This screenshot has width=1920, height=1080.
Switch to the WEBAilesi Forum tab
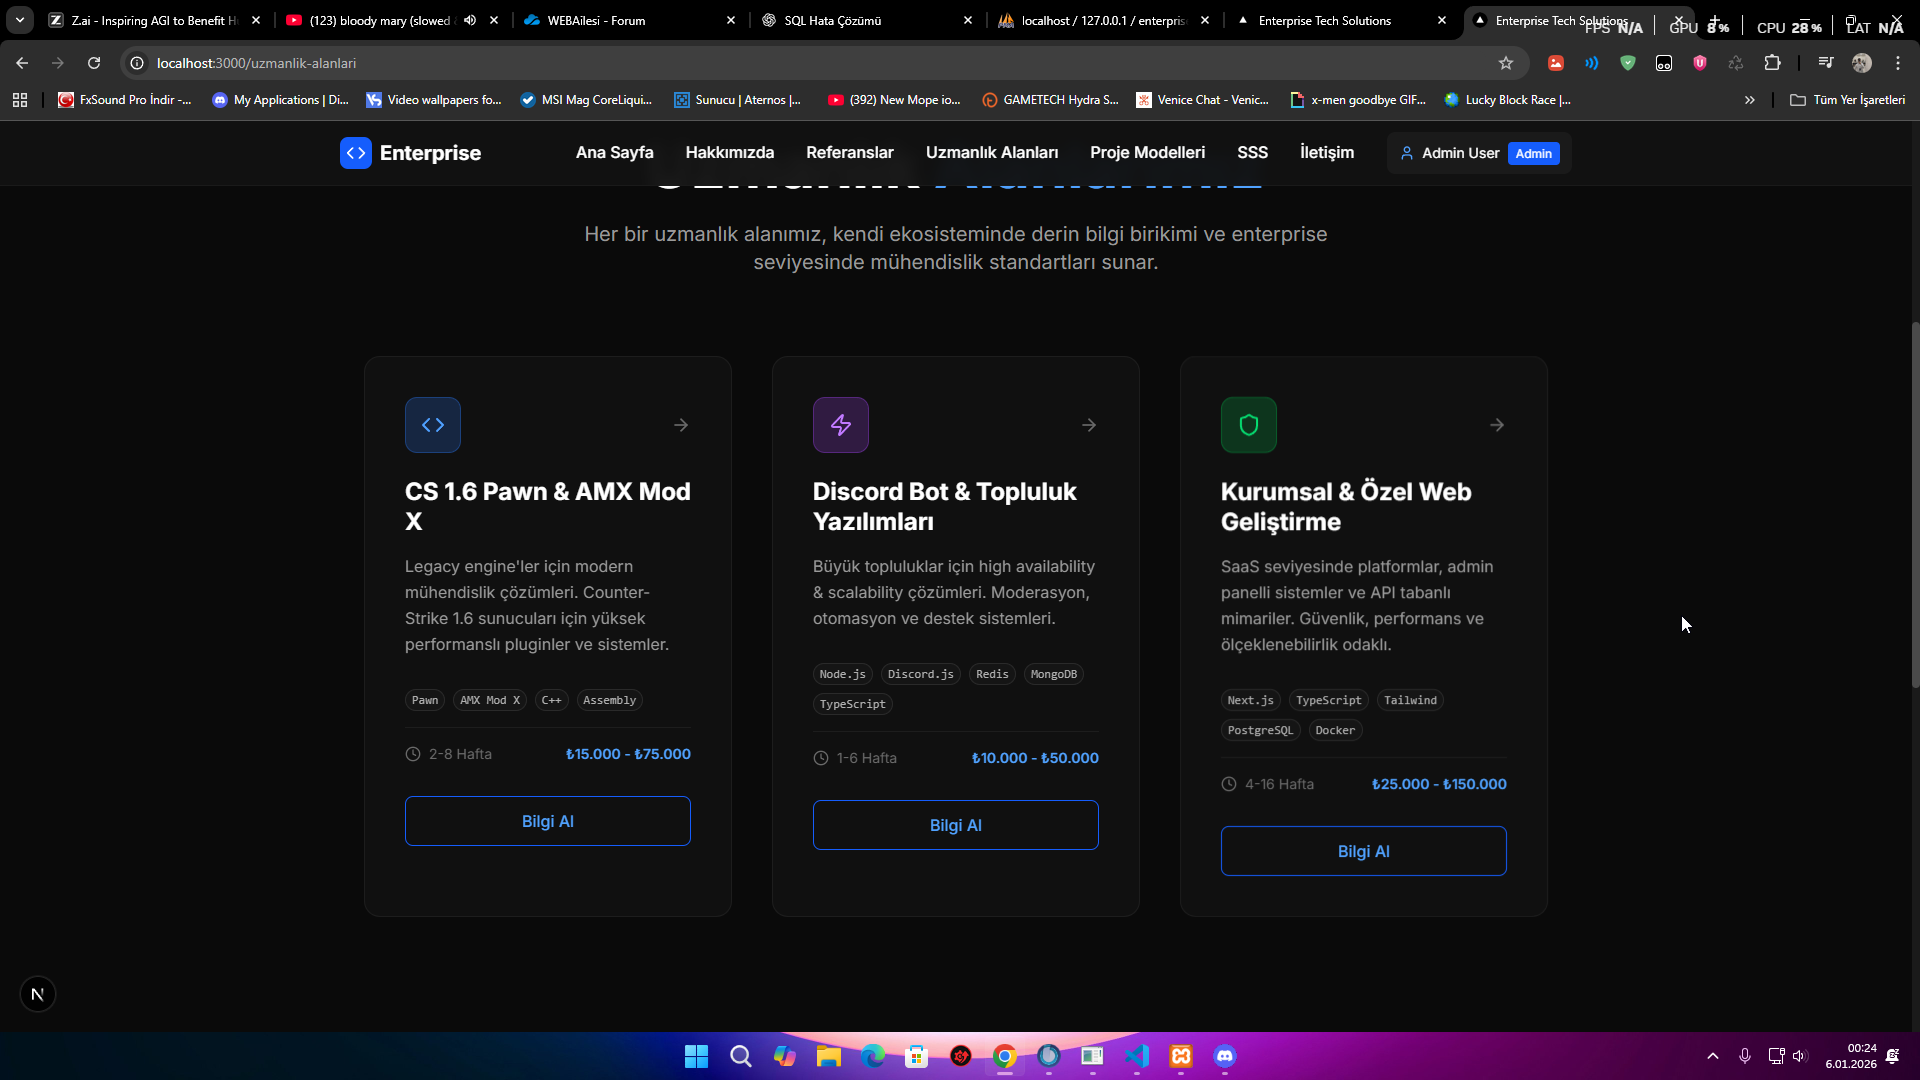[629, 20]
